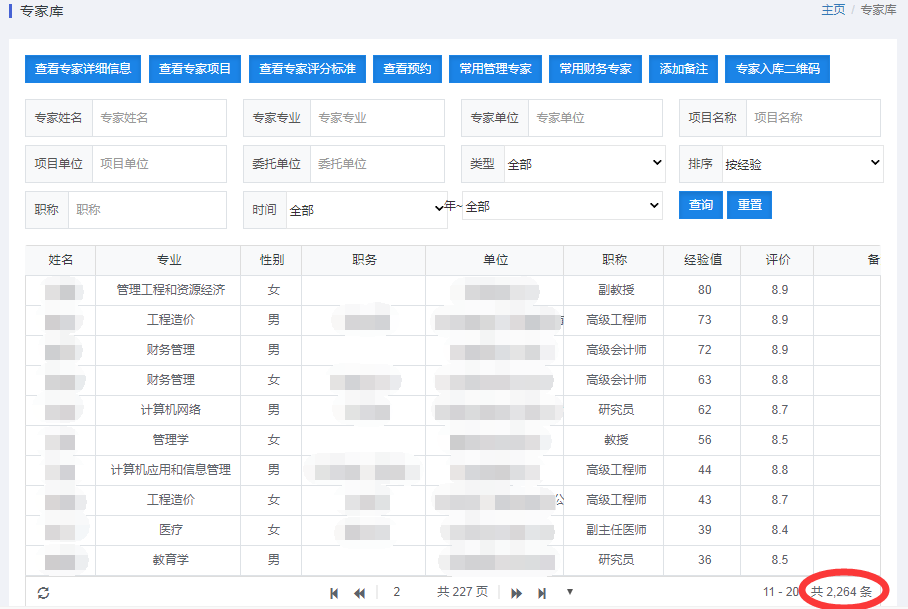Open the end year dropdown after 年~
Viewport: 908px width, 609px height.
[x=562, y=206]
